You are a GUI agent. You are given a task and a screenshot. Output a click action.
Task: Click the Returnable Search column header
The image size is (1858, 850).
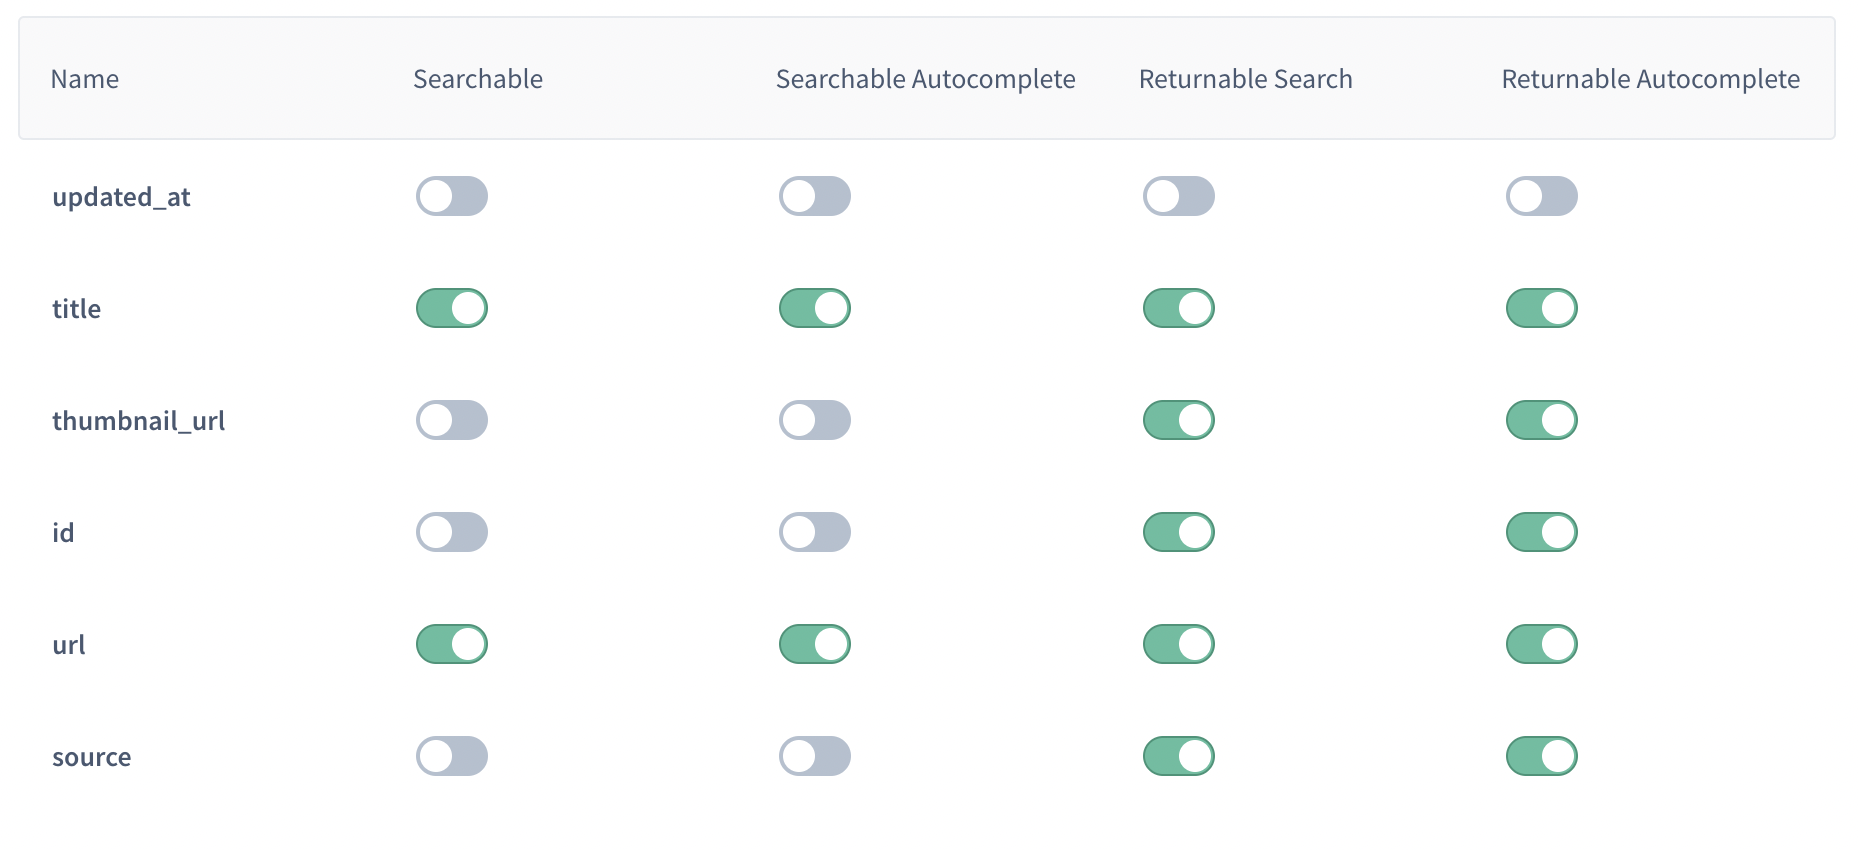[x=1245, y=79]
